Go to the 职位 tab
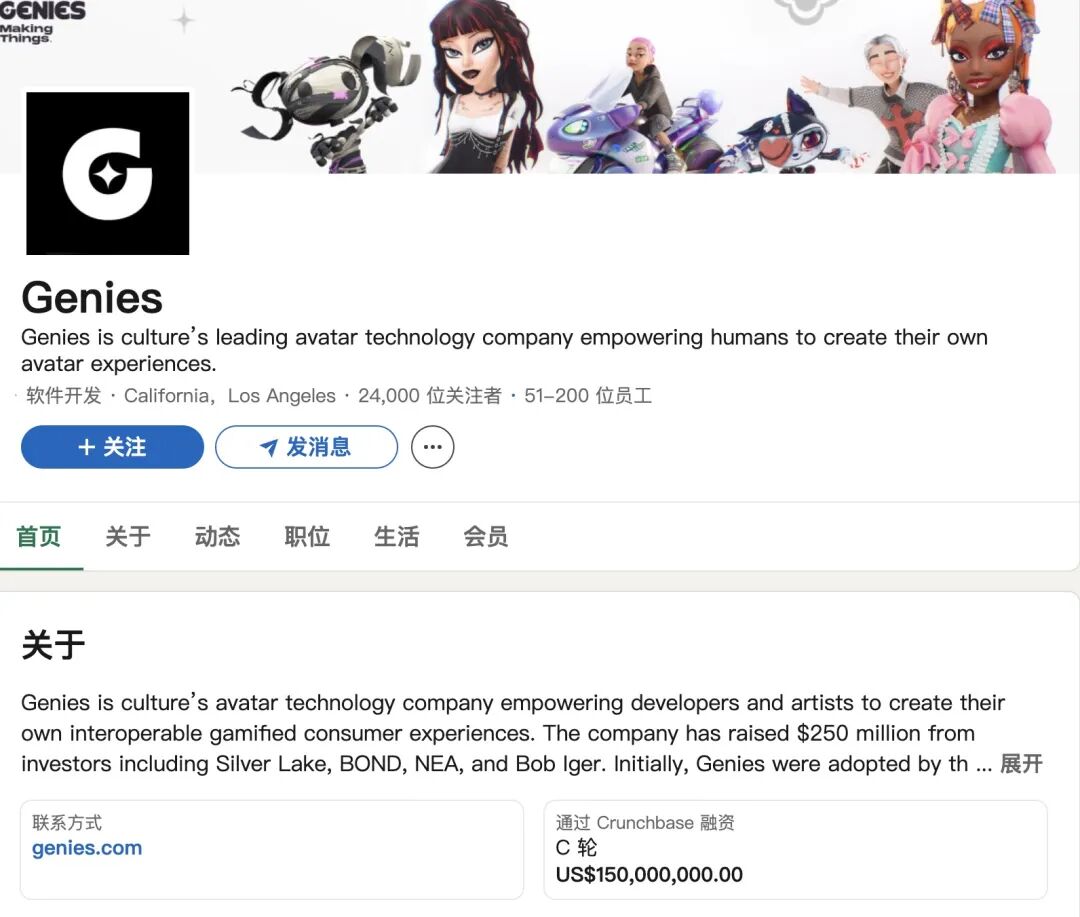This screenshot has height=917, width=1080. click(x=307, y=536)
